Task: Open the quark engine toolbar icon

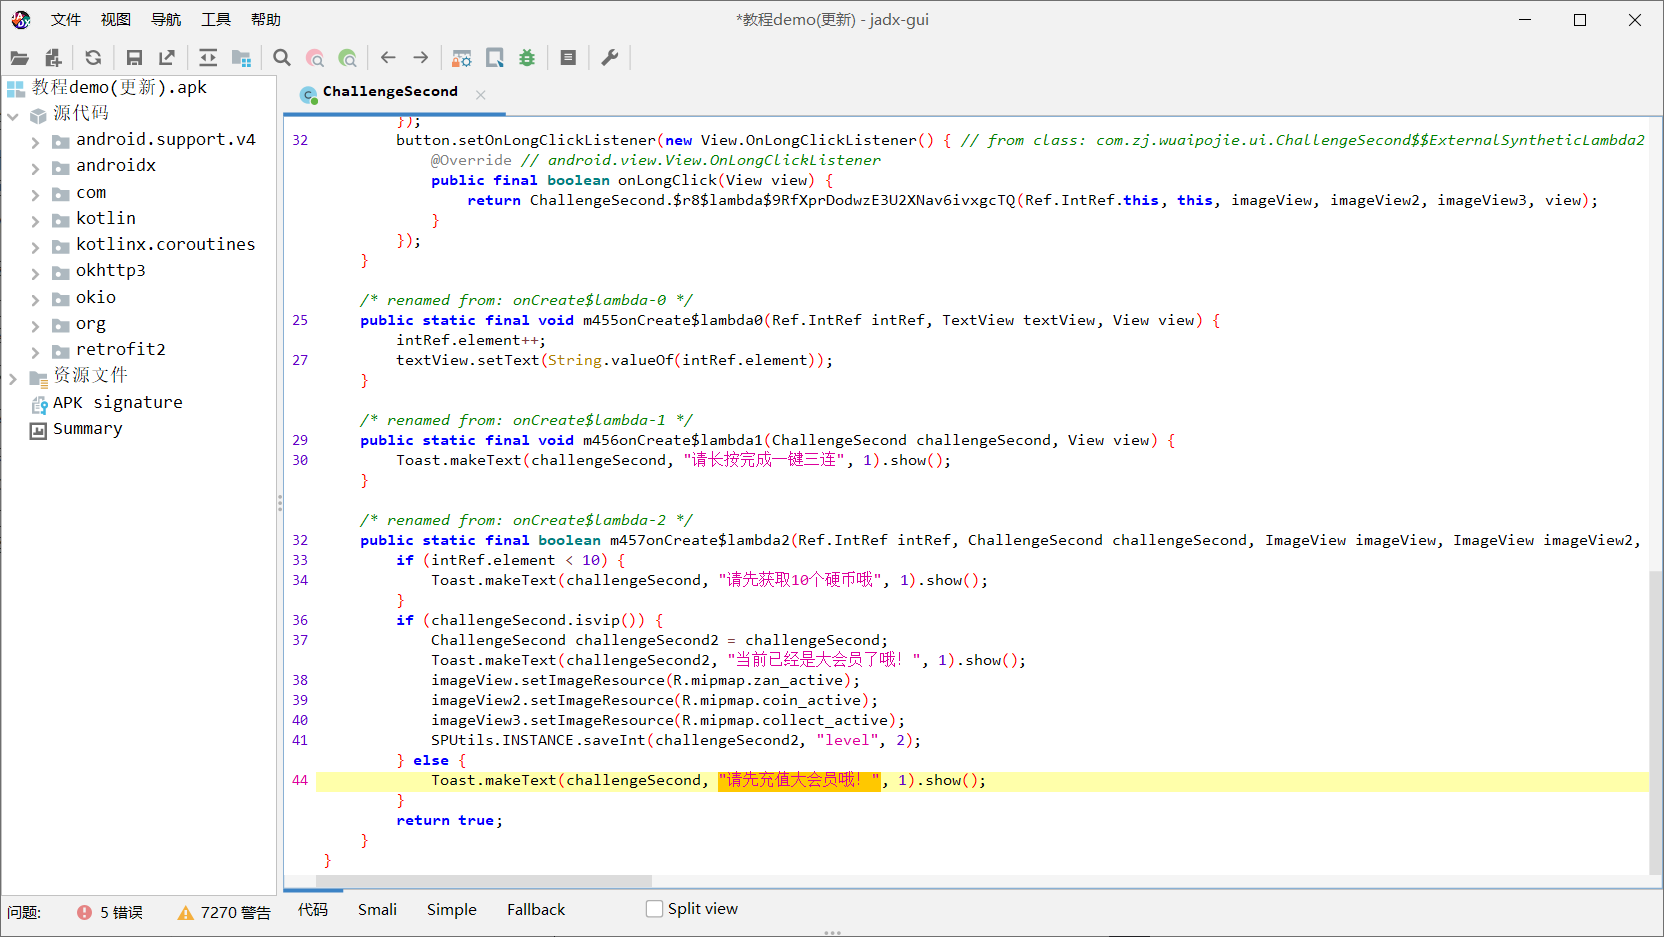Action: point(495,58)
